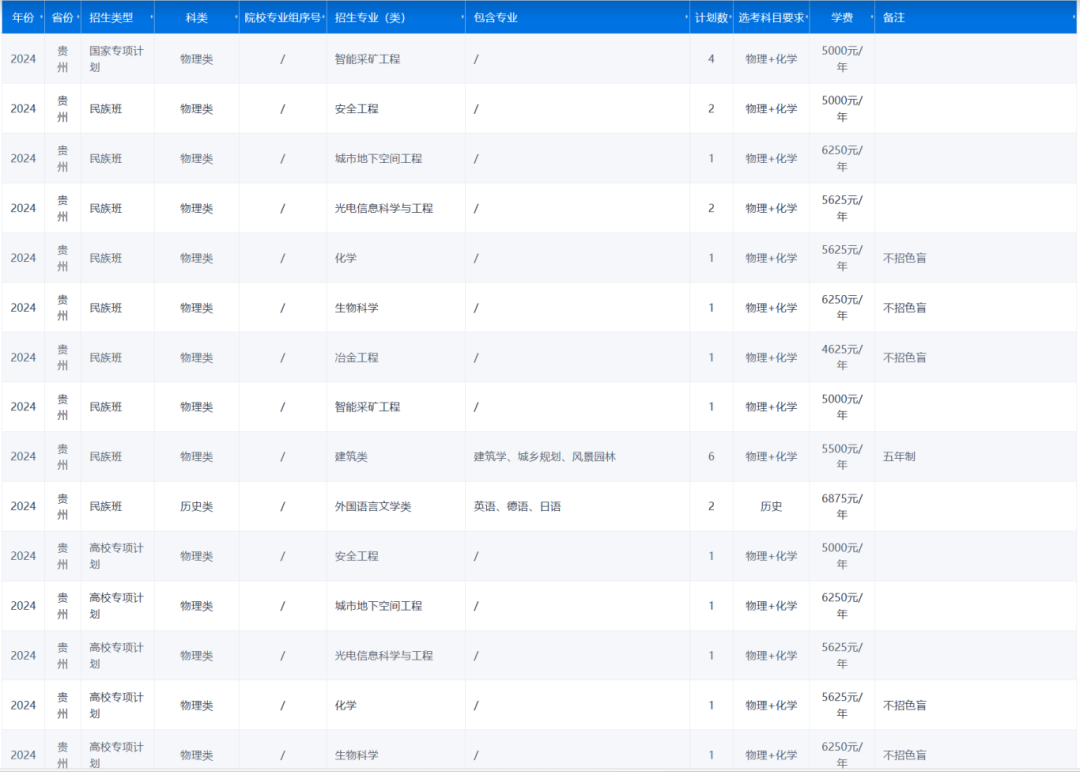Open the 学费 column filter dropdown
Image resolution: width=1080 pixels, height=772 pixels.
click(x=871, y=17)
